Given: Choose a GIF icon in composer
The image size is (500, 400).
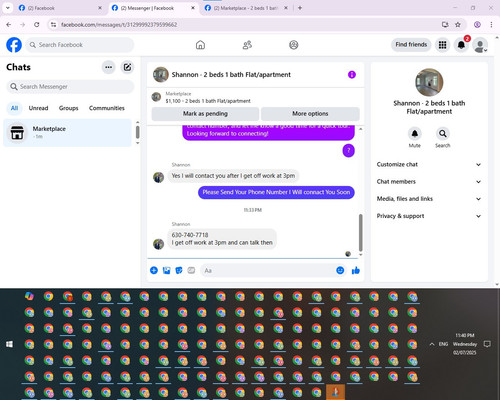Looking at the screenshot, I should point(191,270).
